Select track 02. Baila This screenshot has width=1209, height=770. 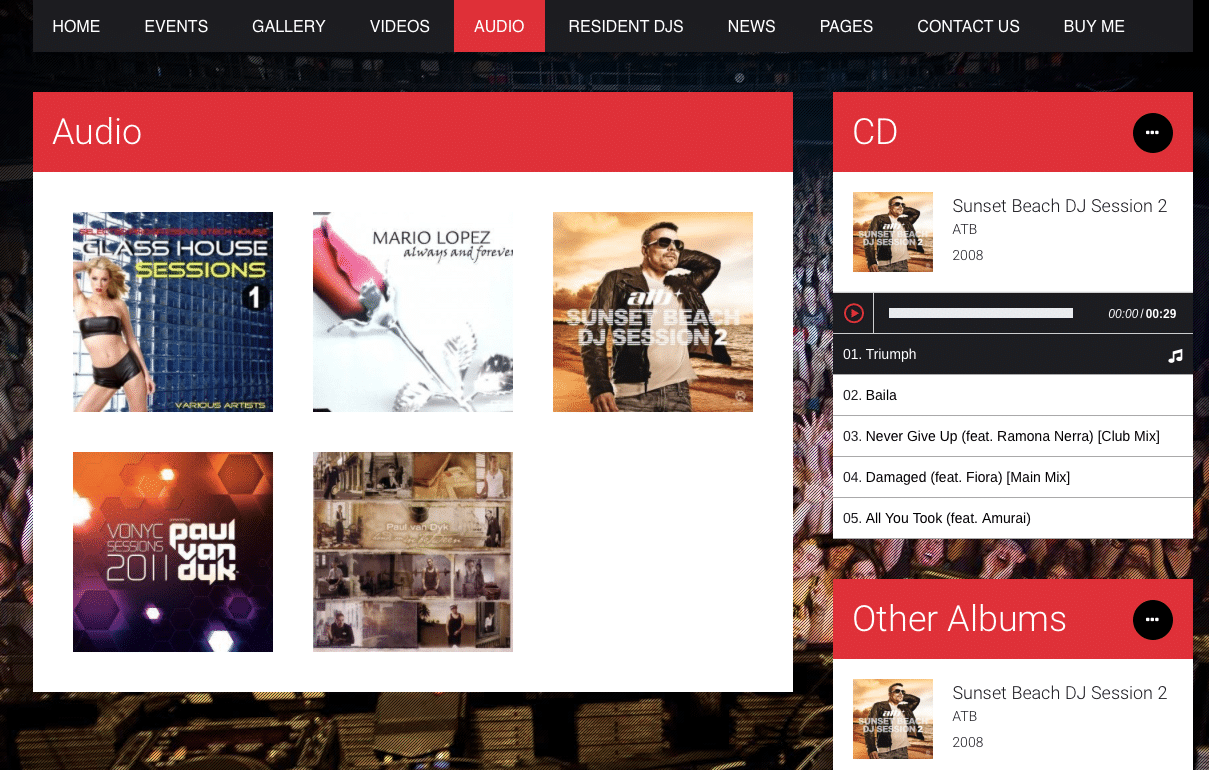pos(1013,395)
